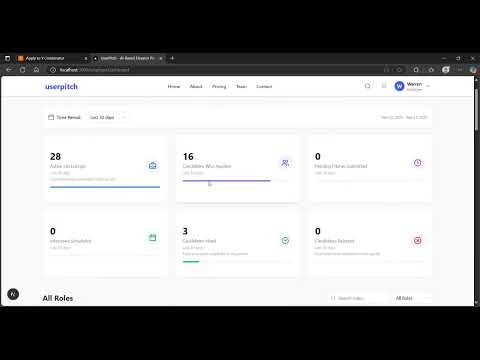
Task: Click the browser back arrow
Action: [x=9, y=70]
